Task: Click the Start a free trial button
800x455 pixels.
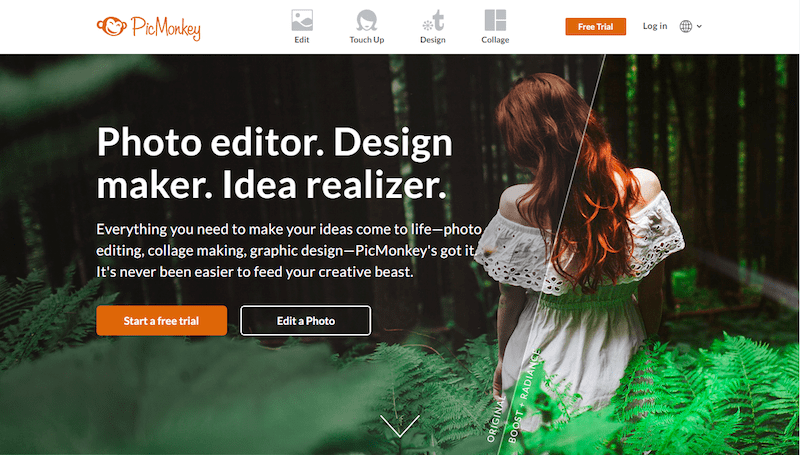Action: tap(162, 320)
